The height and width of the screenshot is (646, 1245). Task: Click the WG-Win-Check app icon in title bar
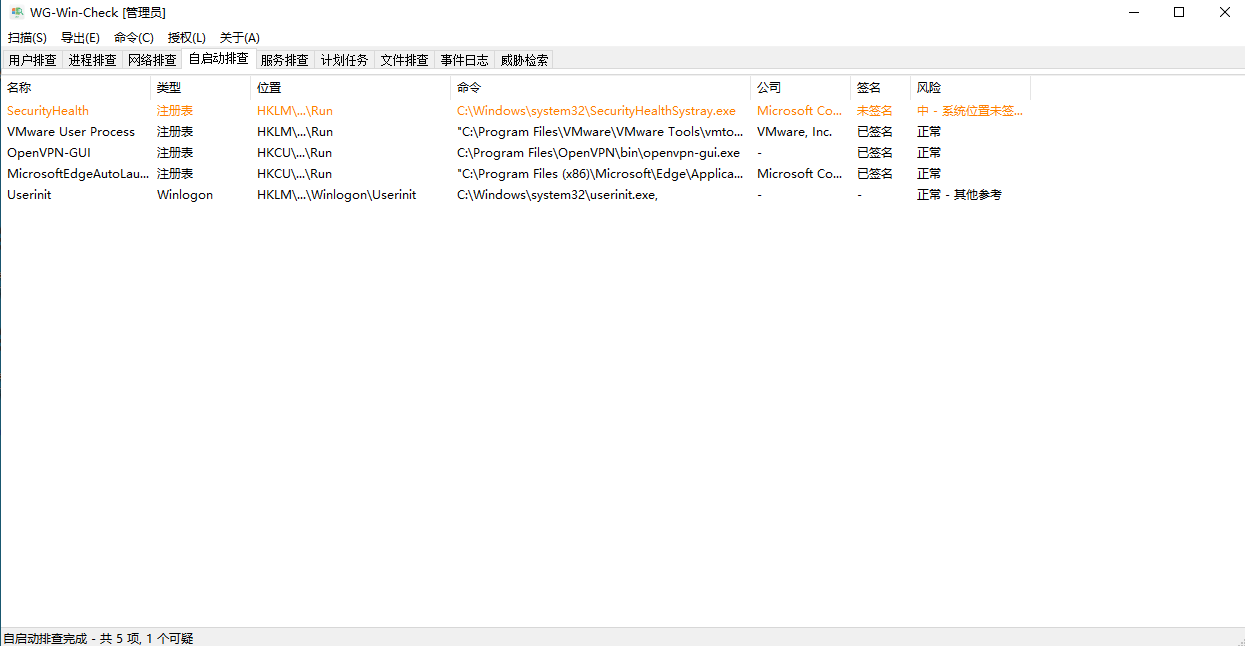point(17,13)
